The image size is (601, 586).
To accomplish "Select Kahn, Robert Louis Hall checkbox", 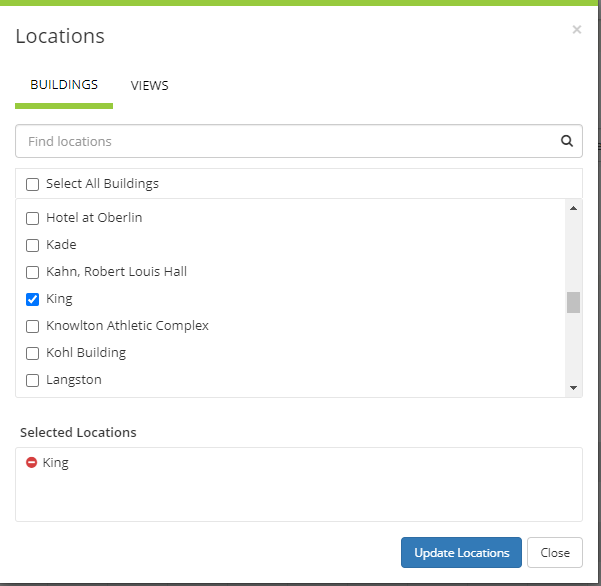I will tap(33, 272).
